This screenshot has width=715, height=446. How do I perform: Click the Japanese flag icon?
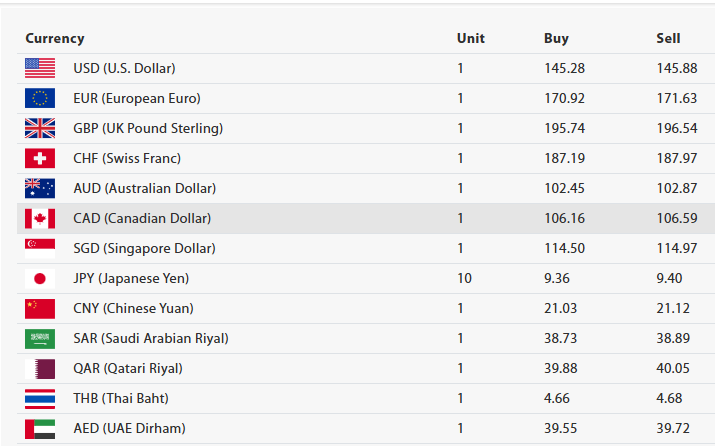[x=40, y=278]
